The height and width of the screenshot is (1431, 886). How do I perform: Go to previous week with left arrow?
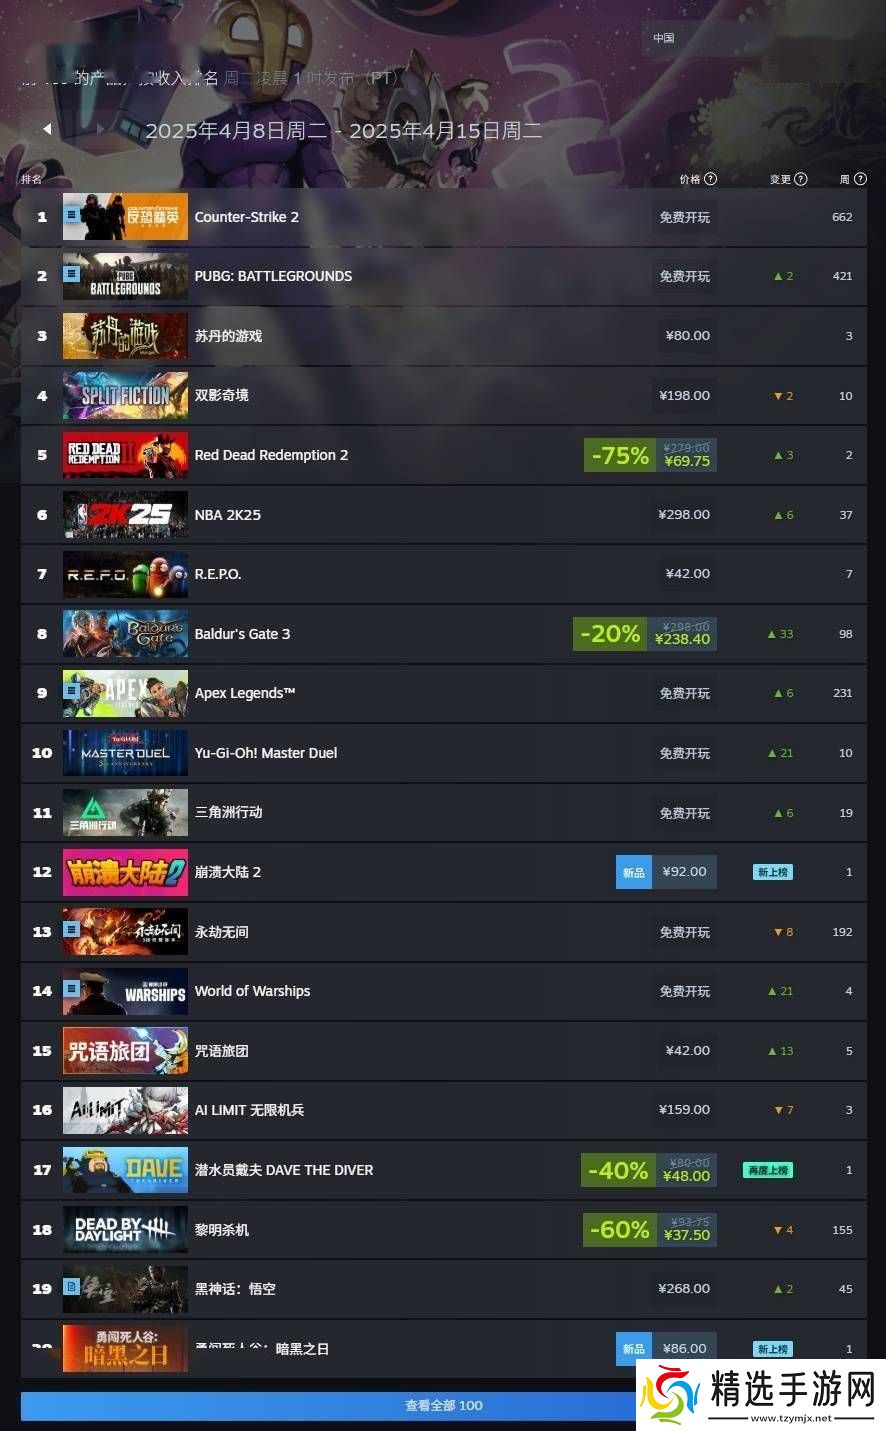(x=46, y=129)
